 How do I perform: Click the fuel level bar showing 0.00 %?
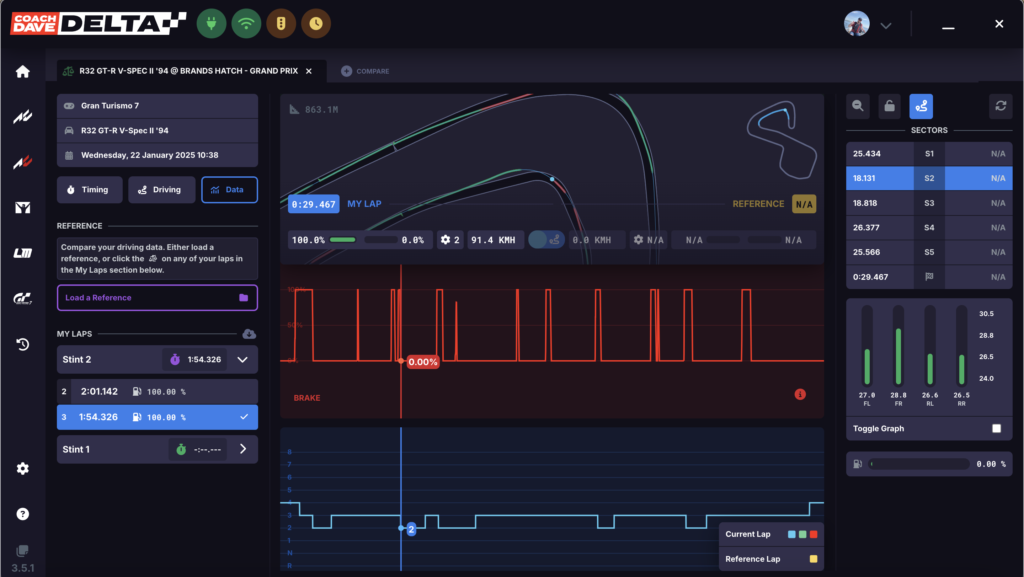point(920,464)
